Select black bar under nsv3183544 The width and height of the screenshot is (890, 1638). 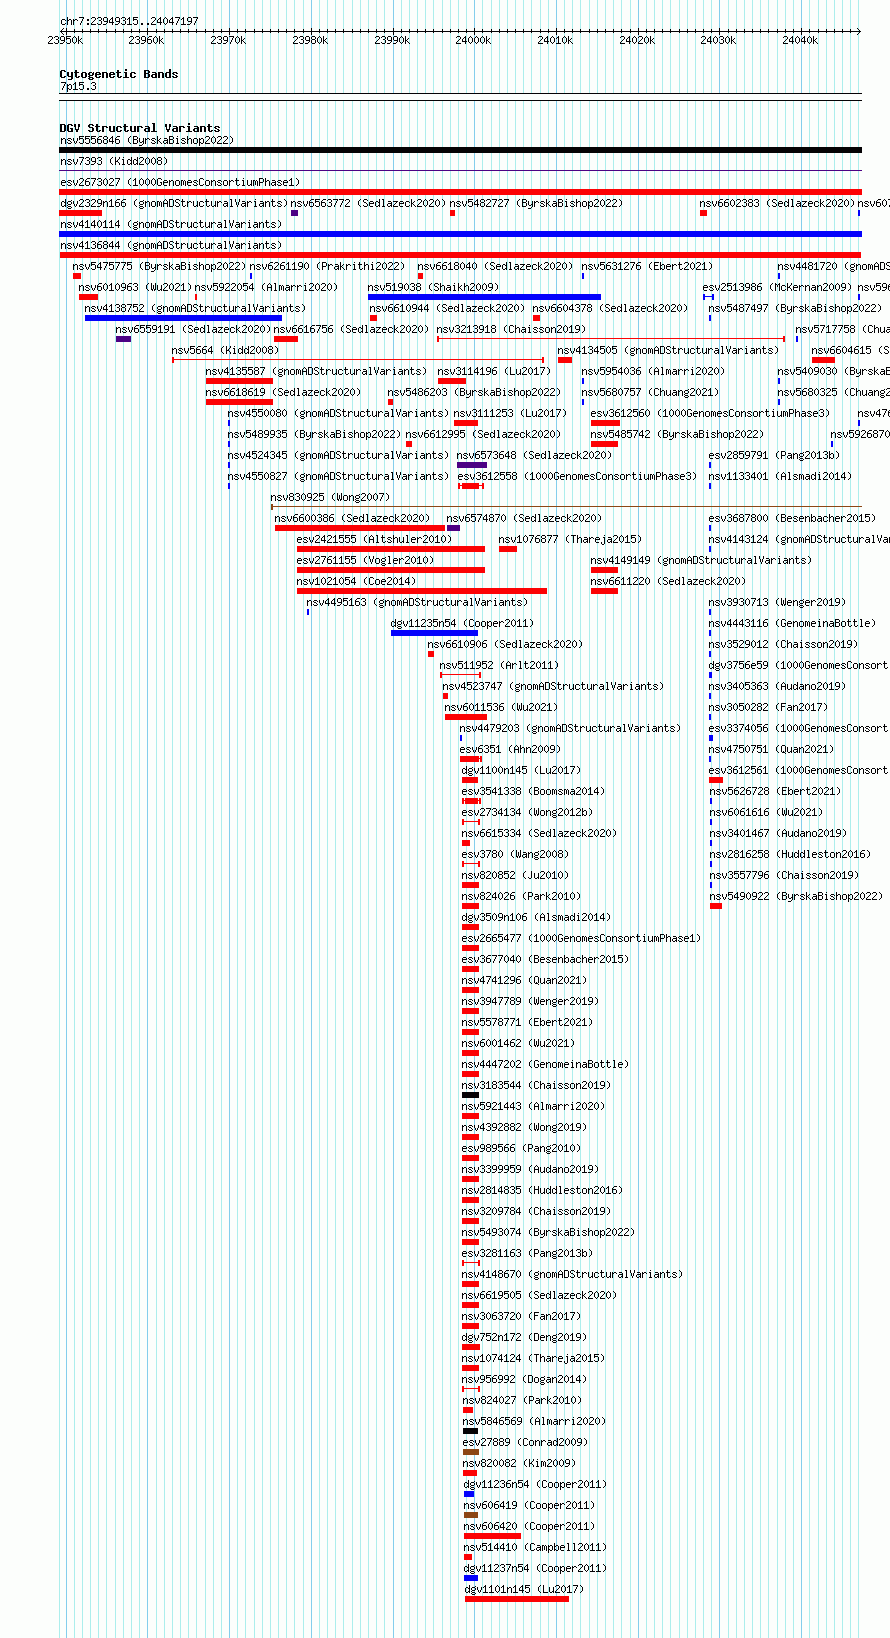[x=471, y=1095]
